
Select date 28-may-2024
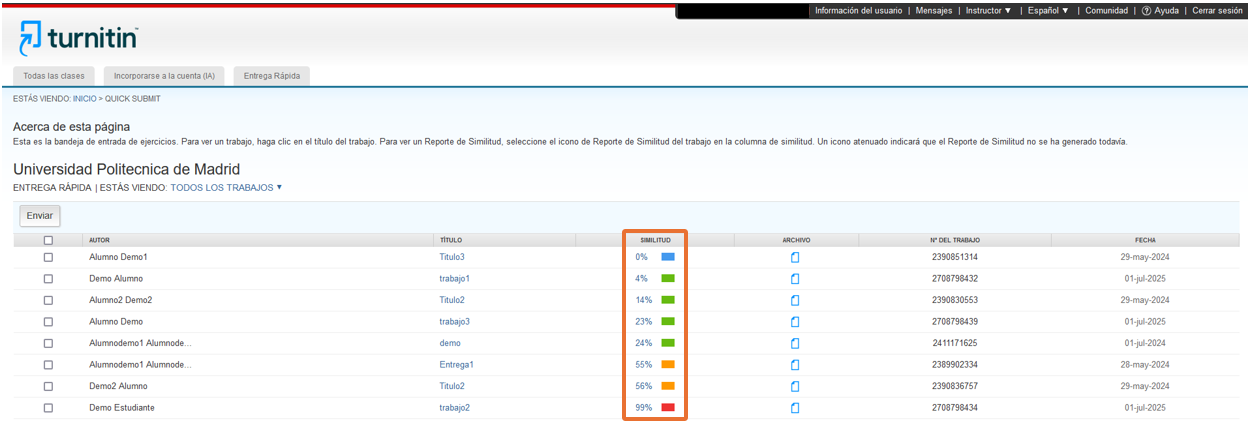click(1145, 365)
